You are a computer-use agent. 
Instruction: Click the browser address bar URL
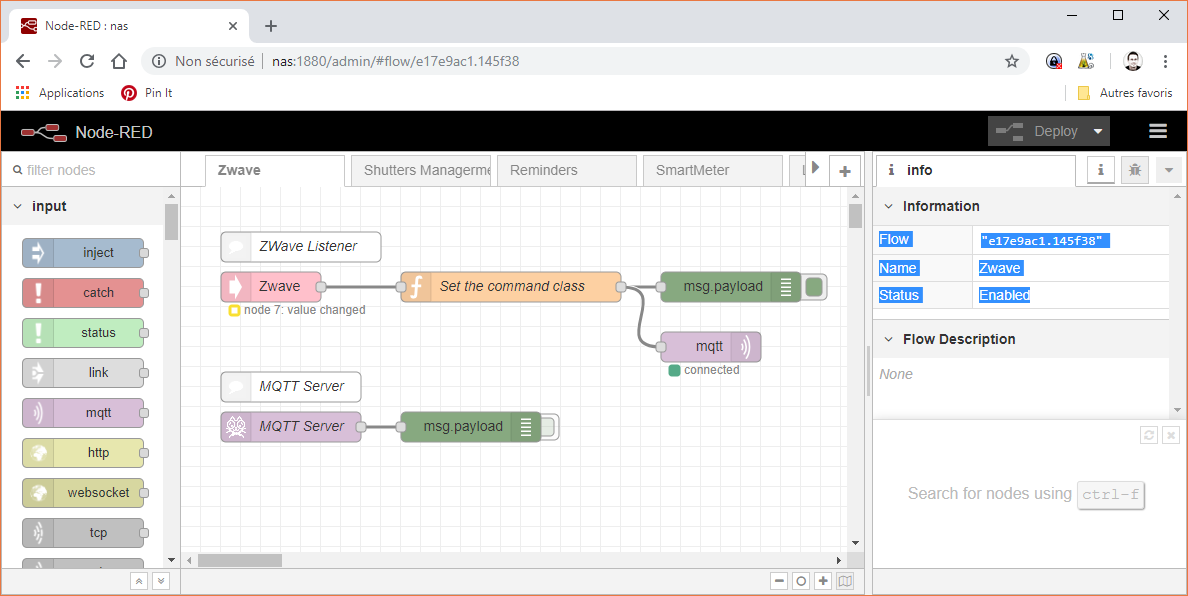(x=395, y=61)
